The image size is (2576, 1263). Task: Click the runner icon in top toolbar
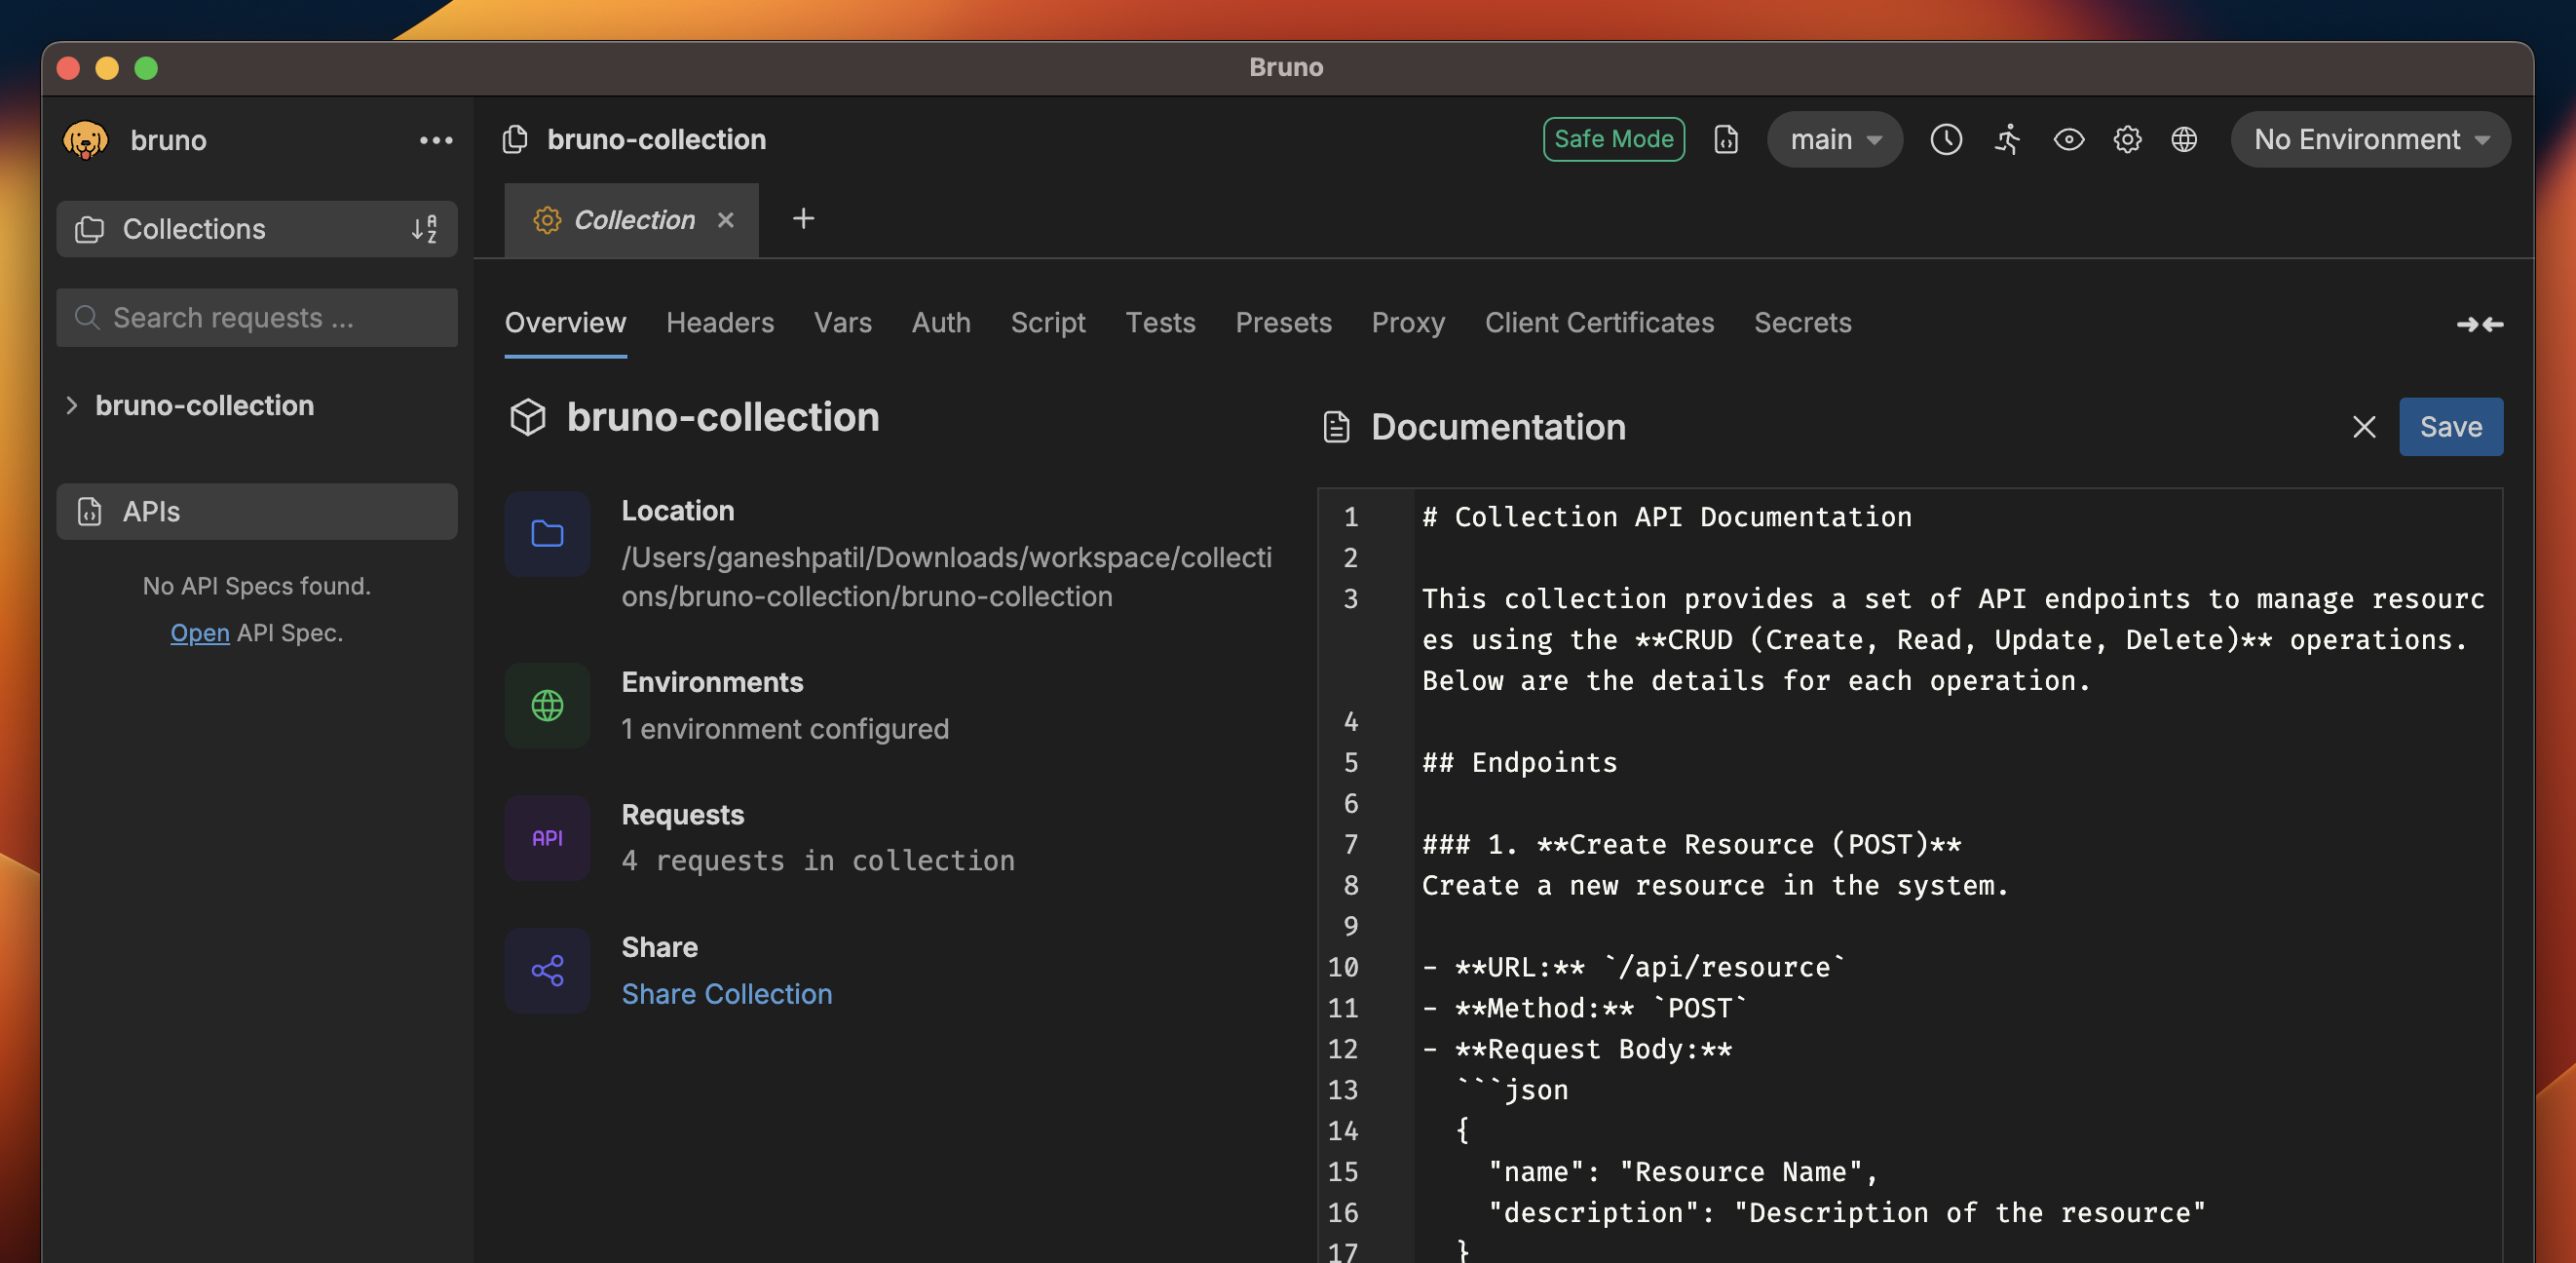pyautogui.click(x=2007, y=139)
